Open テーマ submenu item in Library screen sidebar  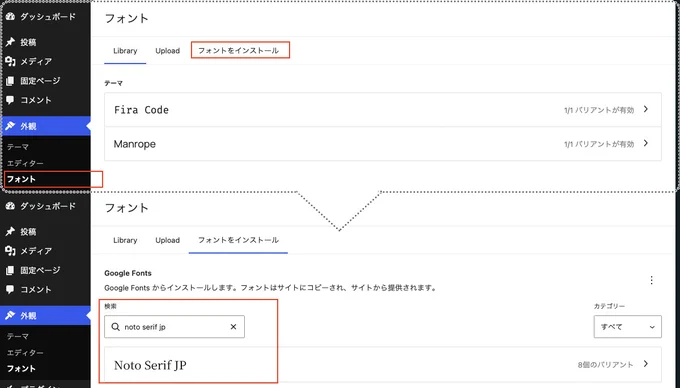click(18, 147)
